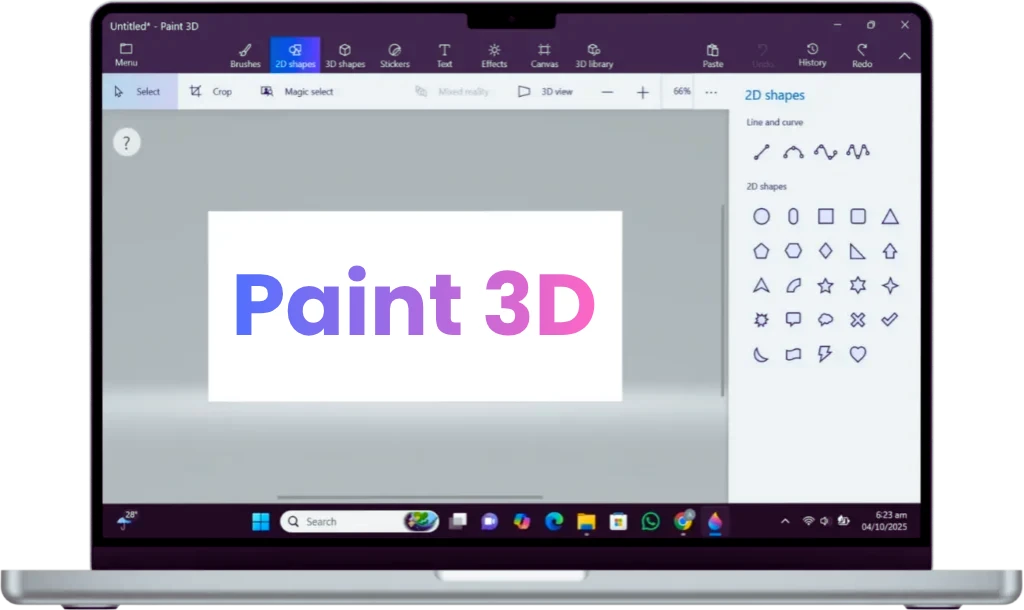Select the Brushes tool

coord(244,54)
